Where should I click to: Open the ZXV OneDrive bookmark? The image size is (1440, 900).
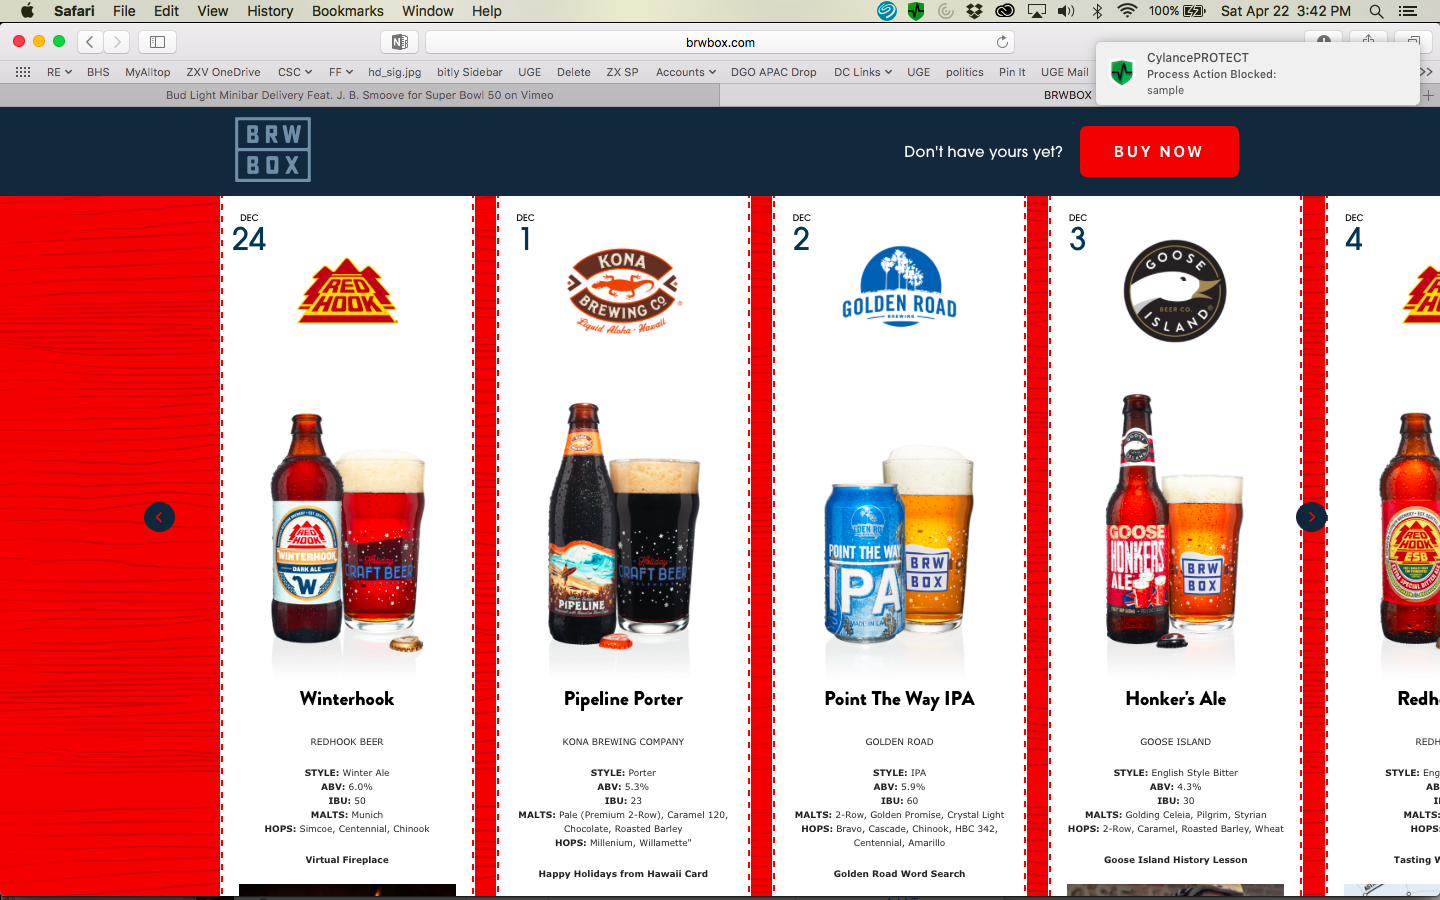[223, 72]
